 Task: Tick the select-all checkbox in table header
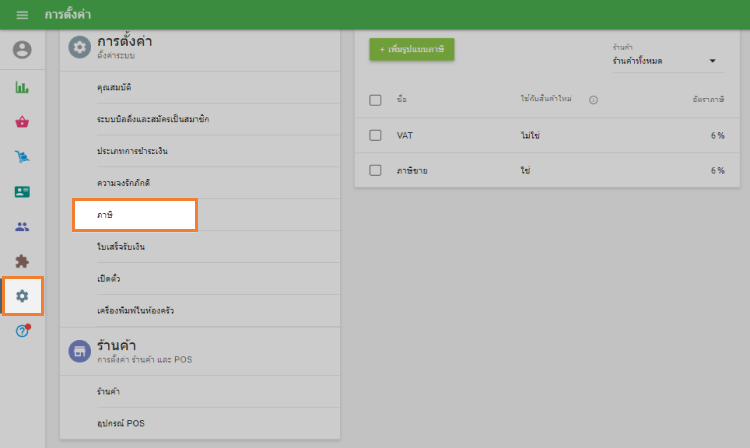(375, 100)
